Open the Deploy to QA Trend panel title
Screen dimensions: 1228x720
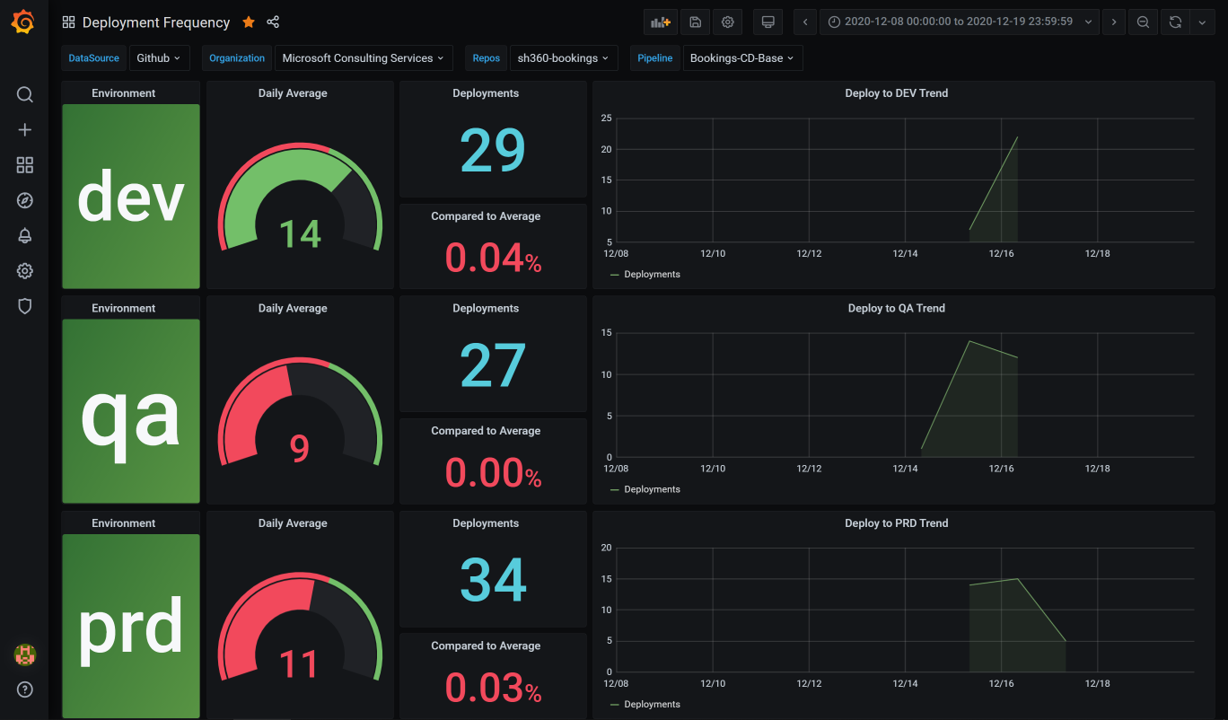[896, 308]
